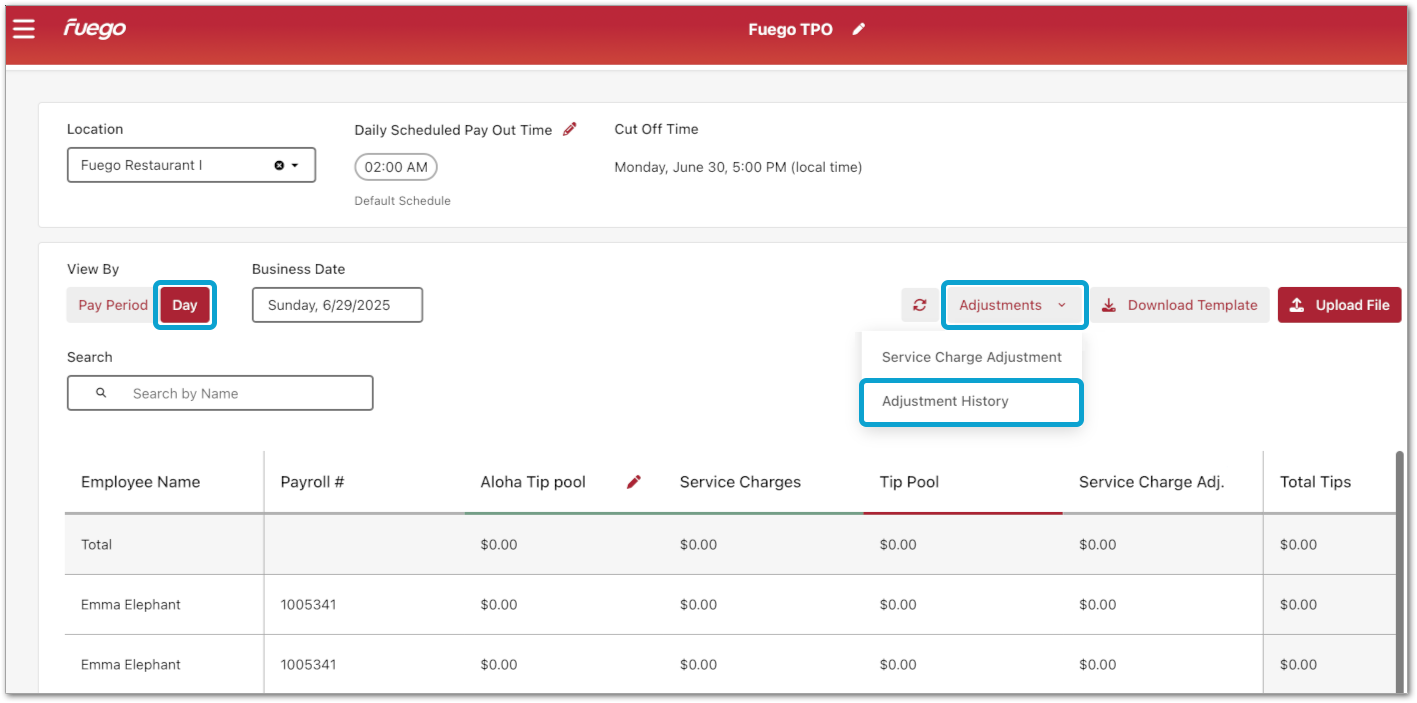The image size is (1417, 703).
Task: Click the 02:00 AM pay out time chip
Action: pyautogui.click(x=396, y=167)
